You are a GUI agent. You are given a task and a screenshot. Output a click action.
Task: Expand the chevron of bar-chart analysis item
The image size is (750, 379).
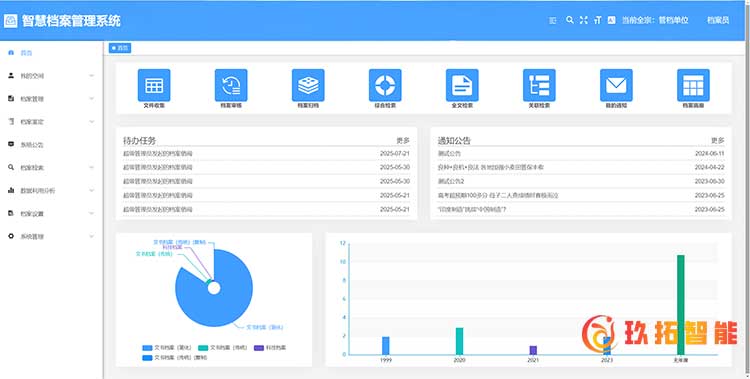click(x=91, y=190)
